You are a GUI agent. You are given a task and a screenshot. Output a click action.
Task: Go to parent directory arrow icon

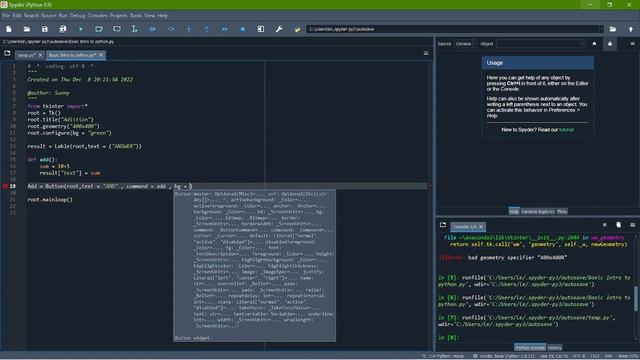(631, 29)
